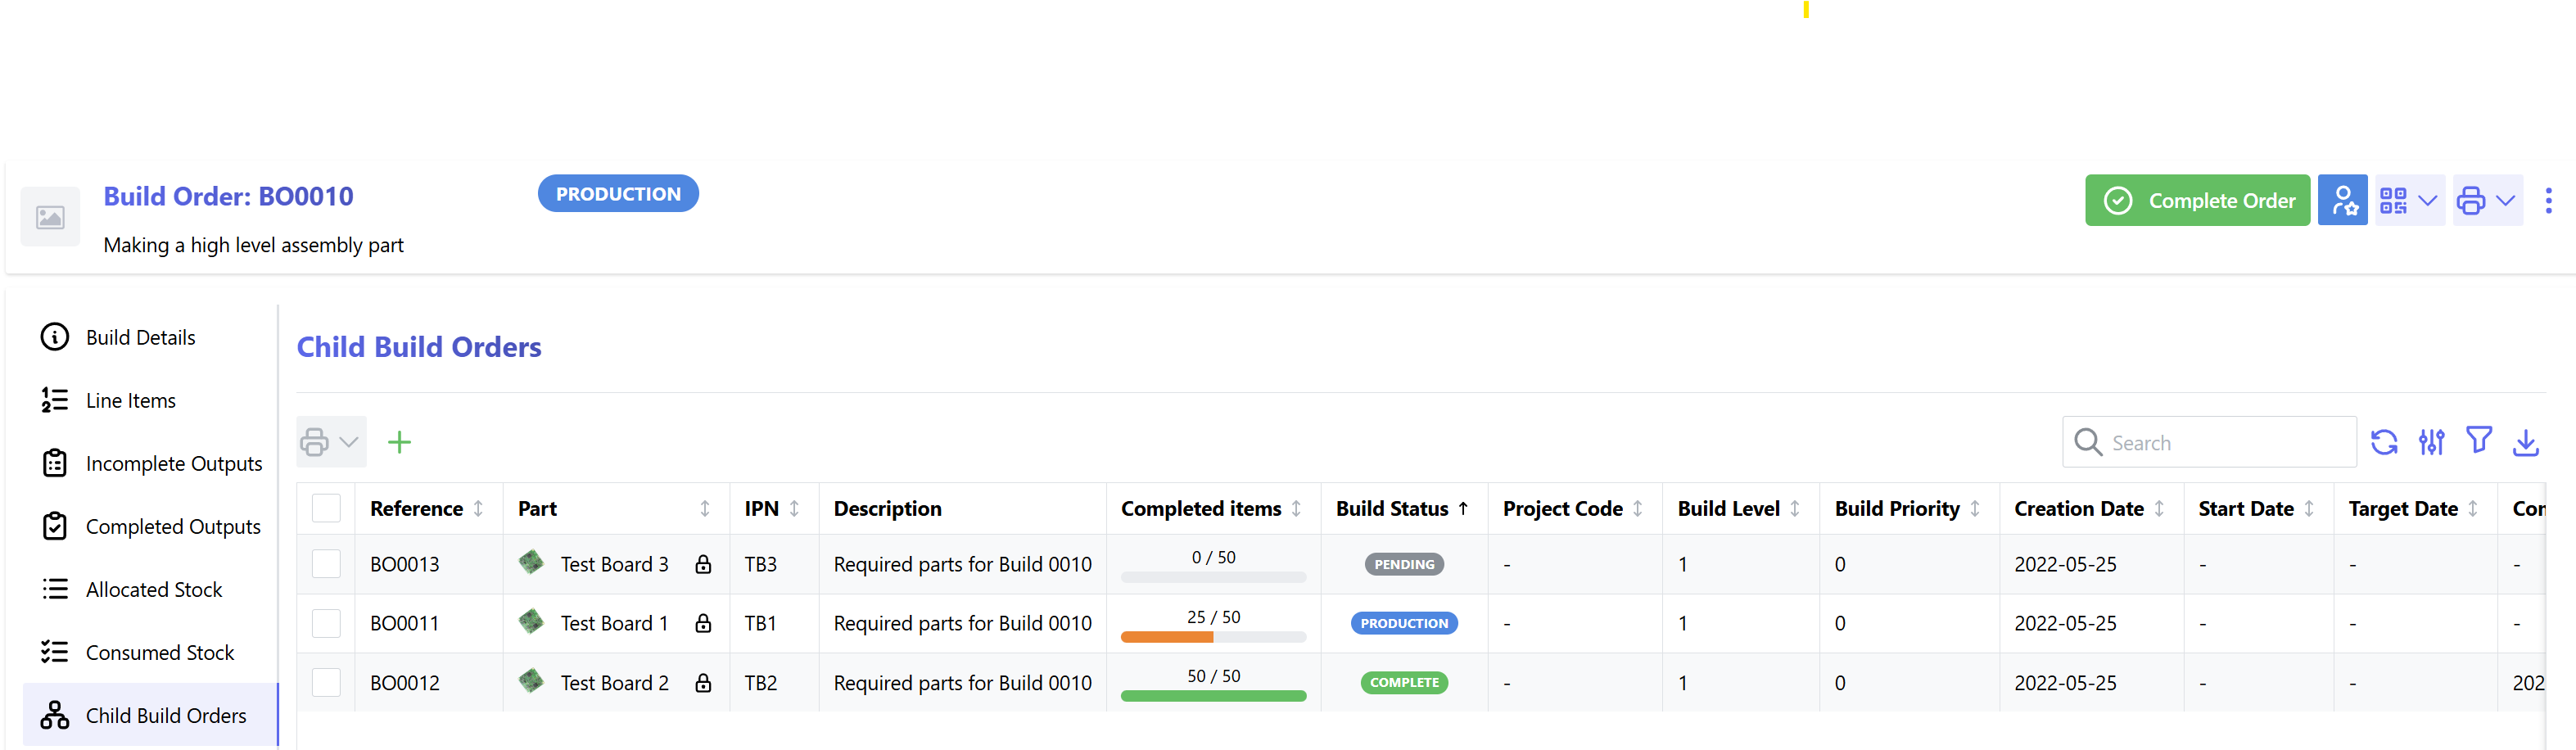Switch to the Incomplete Outputs panel
Screen dimensions: 2576x750
(174, 464)
